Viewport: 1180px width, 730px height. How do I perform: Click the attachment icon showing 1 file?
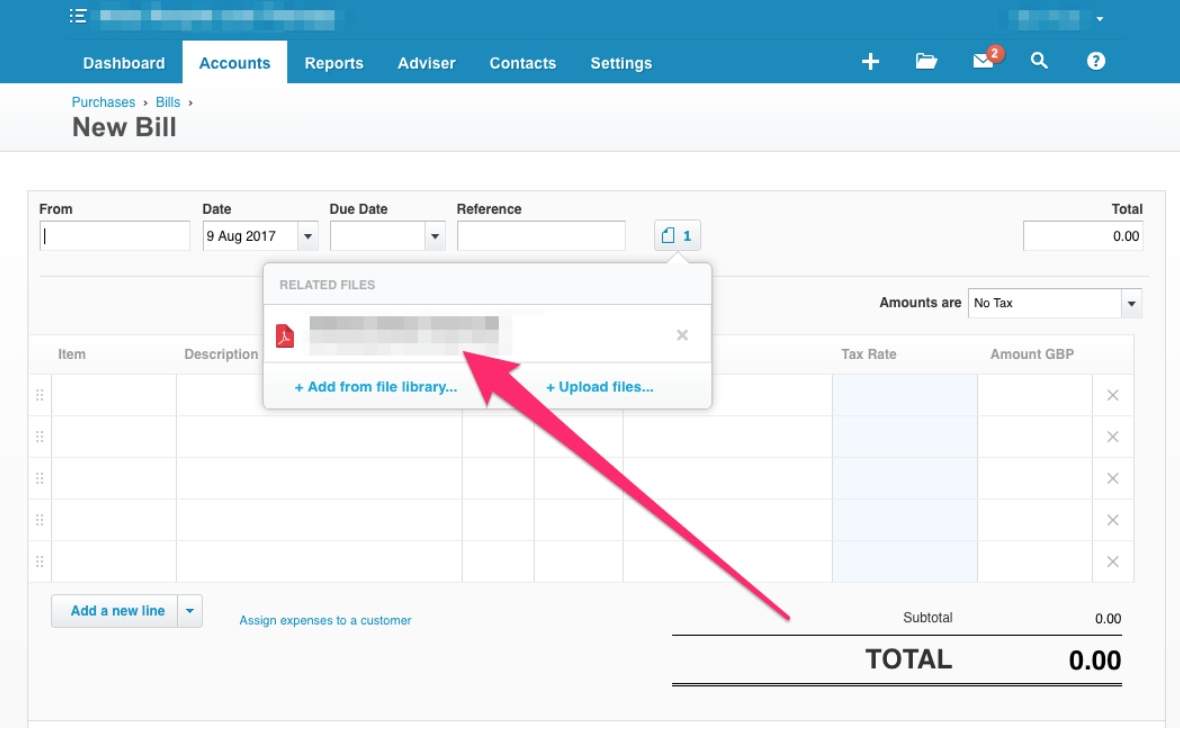(x=677, y=235)
